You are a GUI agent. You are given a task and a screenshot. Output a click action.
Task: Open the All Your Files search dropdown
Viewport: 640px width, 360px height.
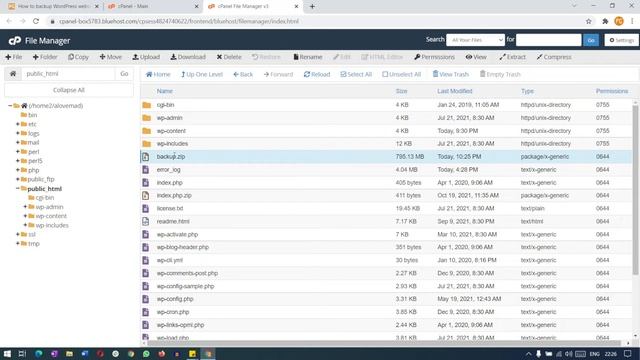[476, 40]
